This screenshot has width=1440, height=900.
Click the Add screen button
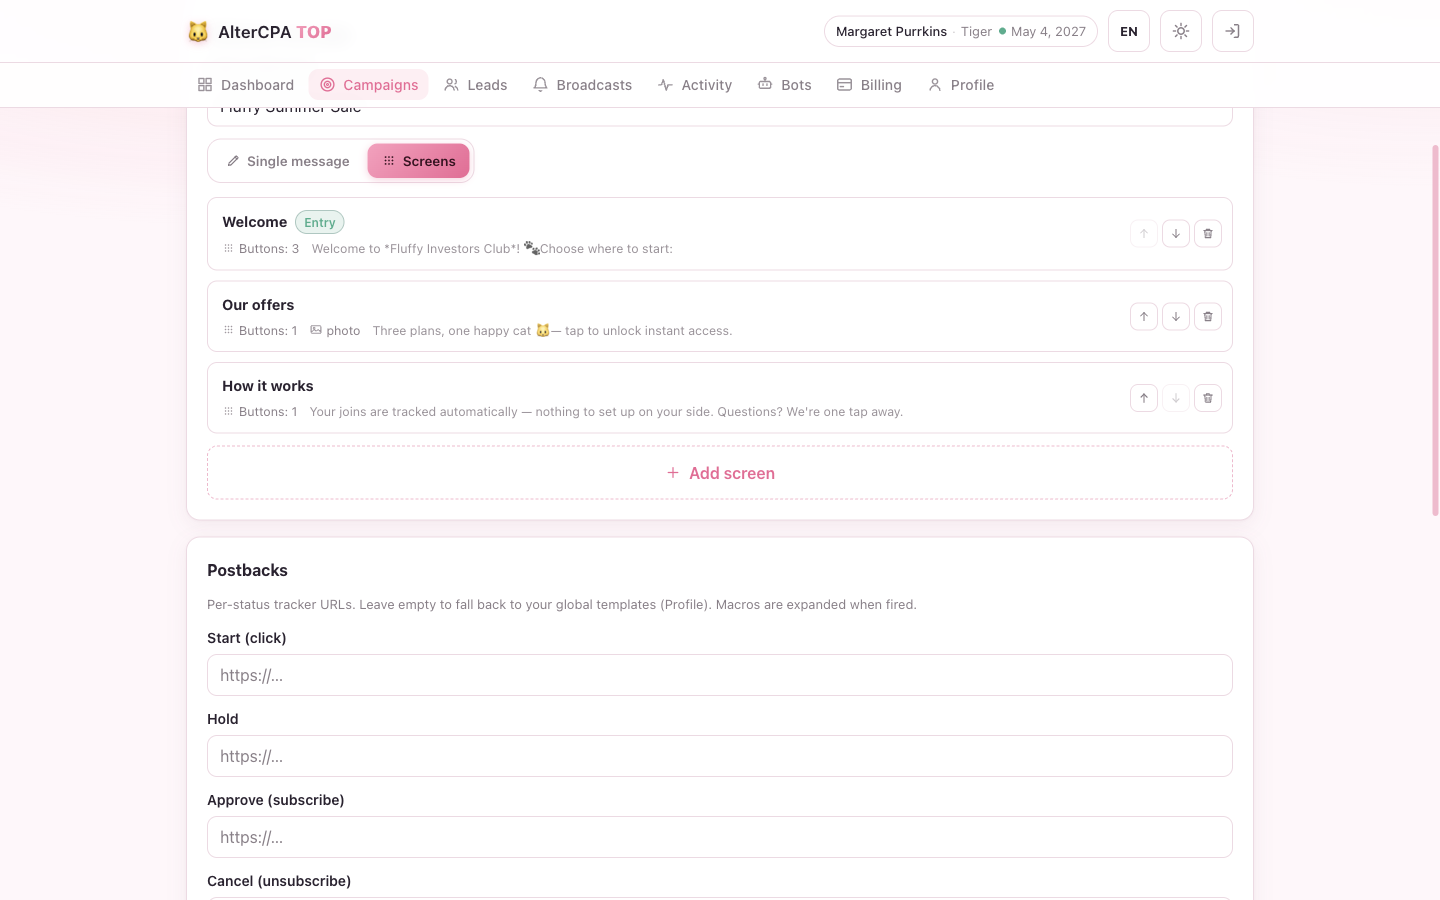720,473
